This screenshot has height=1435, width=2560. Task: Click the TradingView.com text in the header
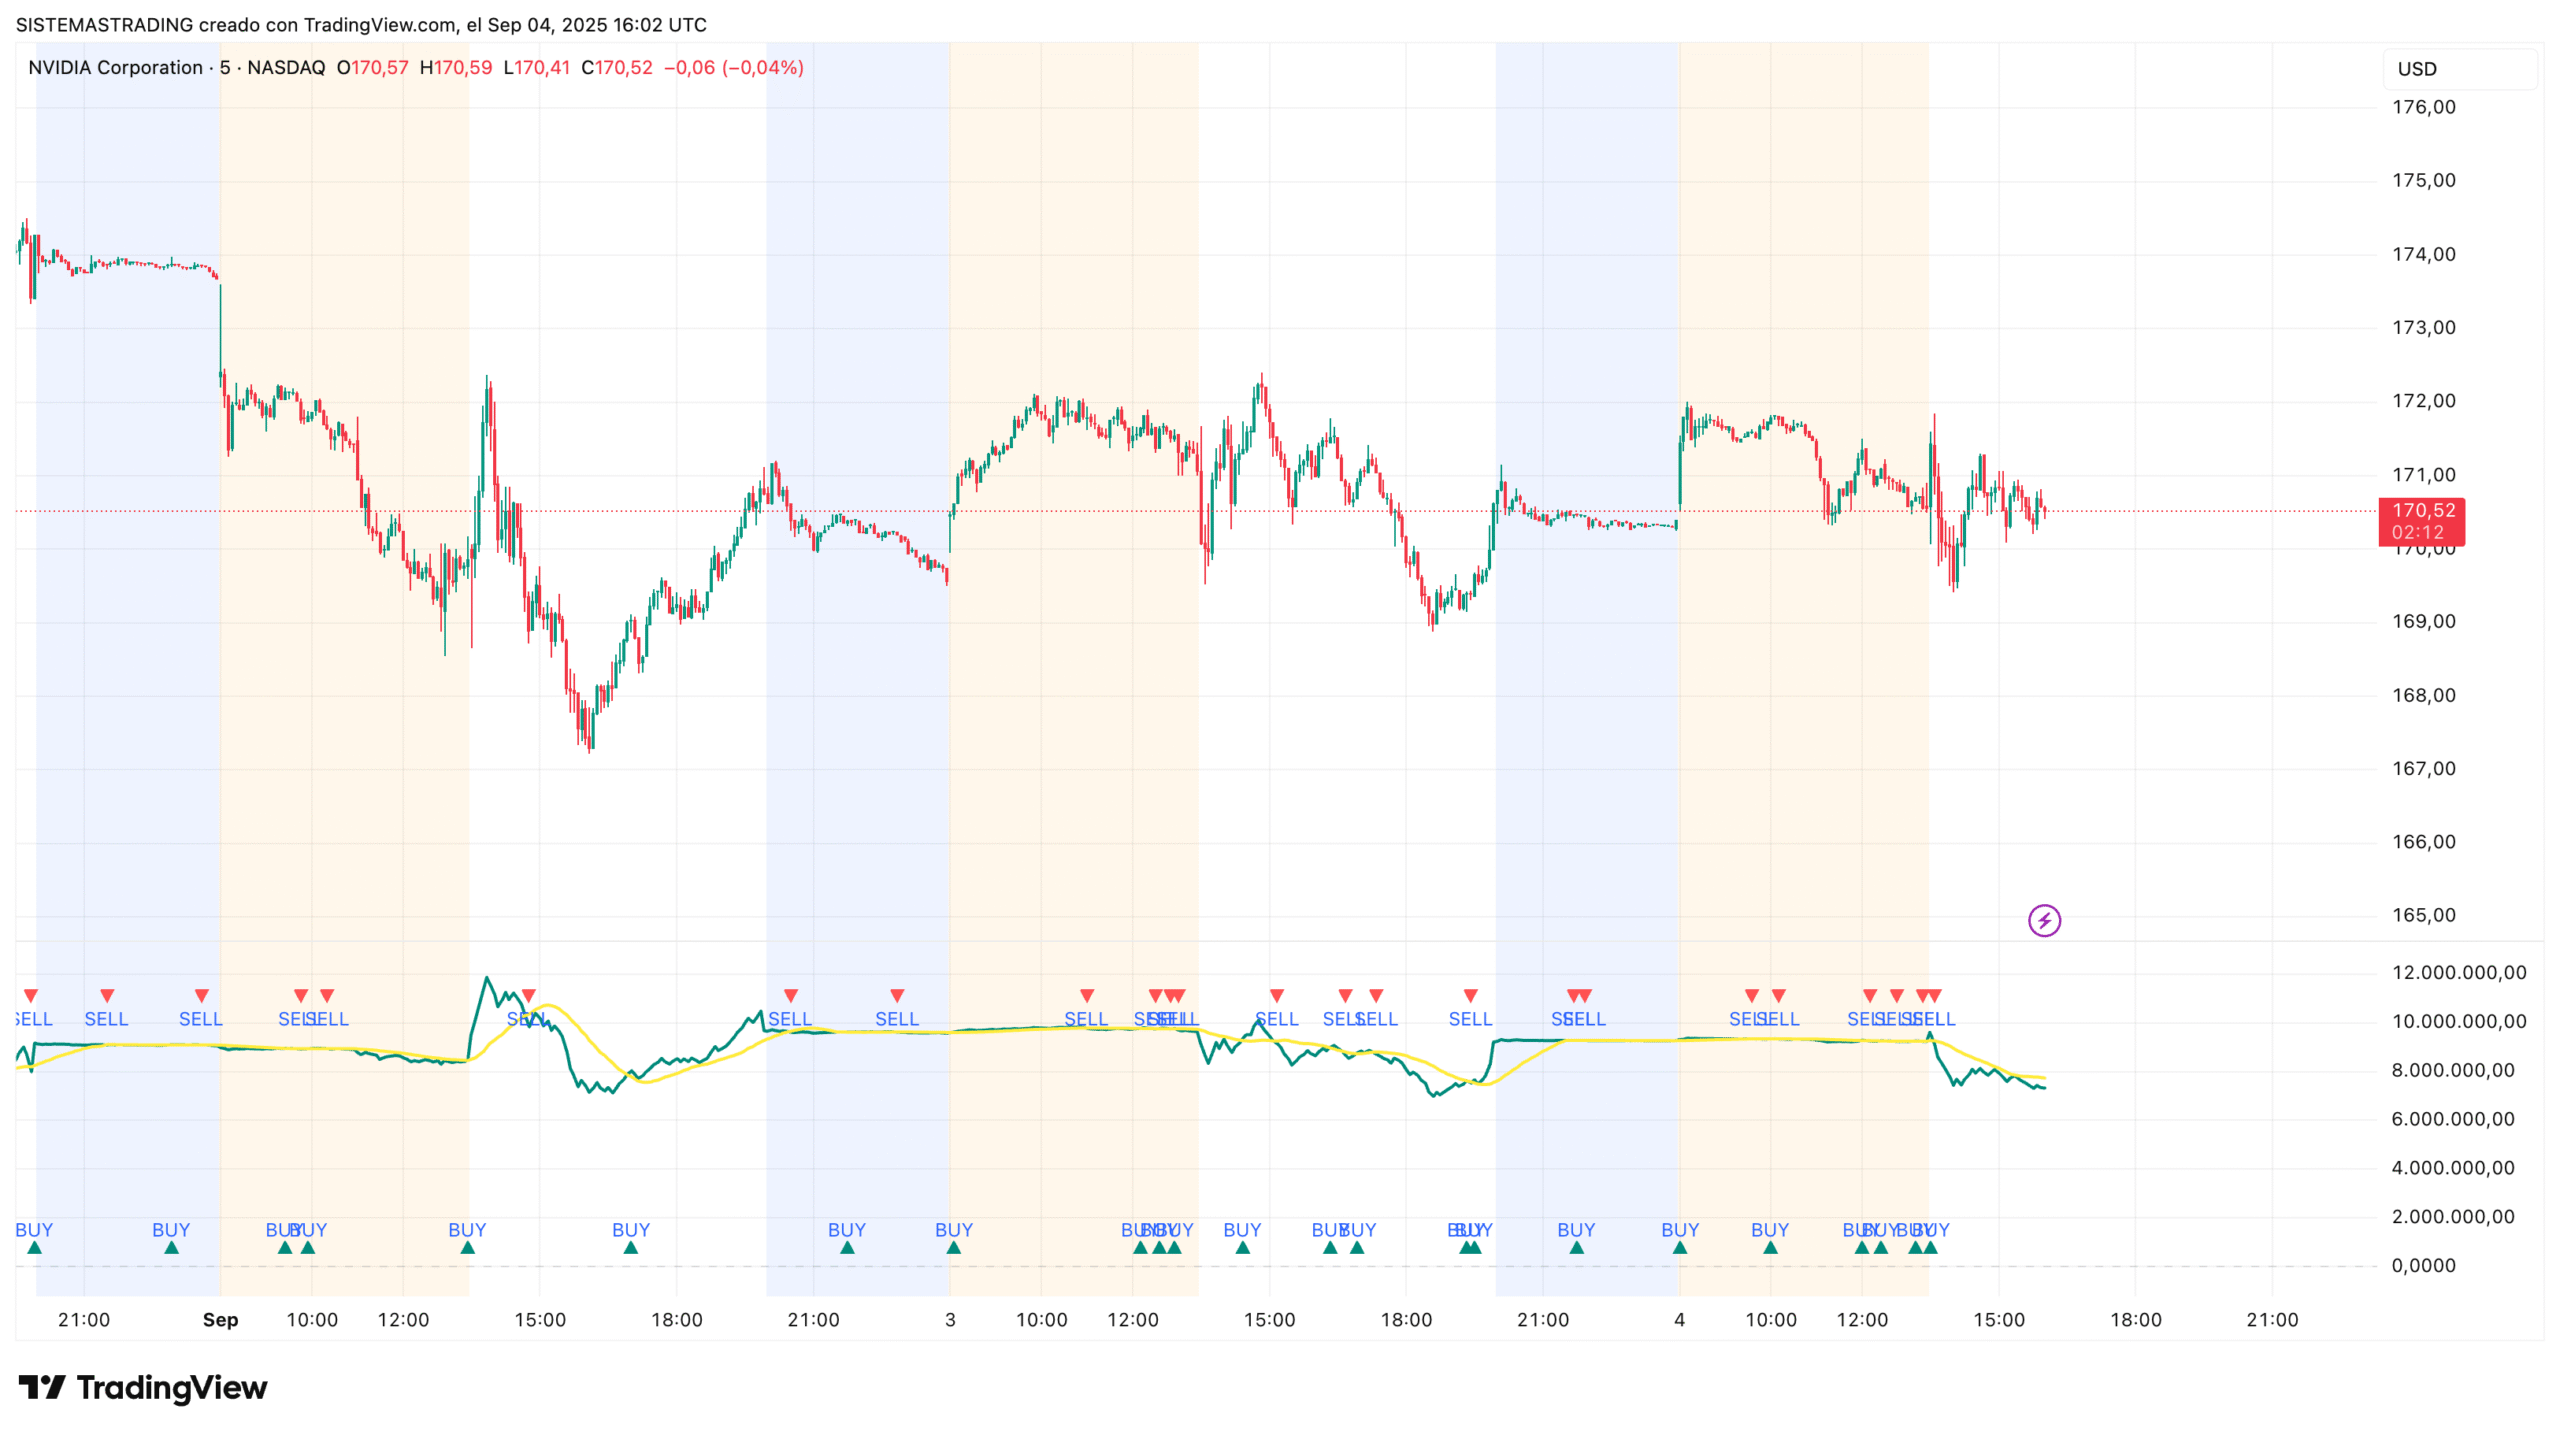(370, 25)
